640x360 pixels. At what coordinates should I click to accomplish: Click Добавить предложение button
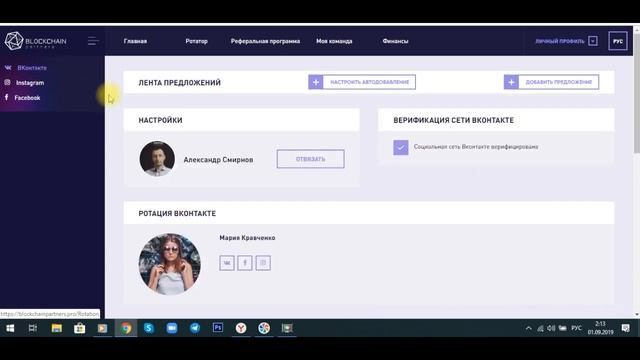tap(551, 82)
